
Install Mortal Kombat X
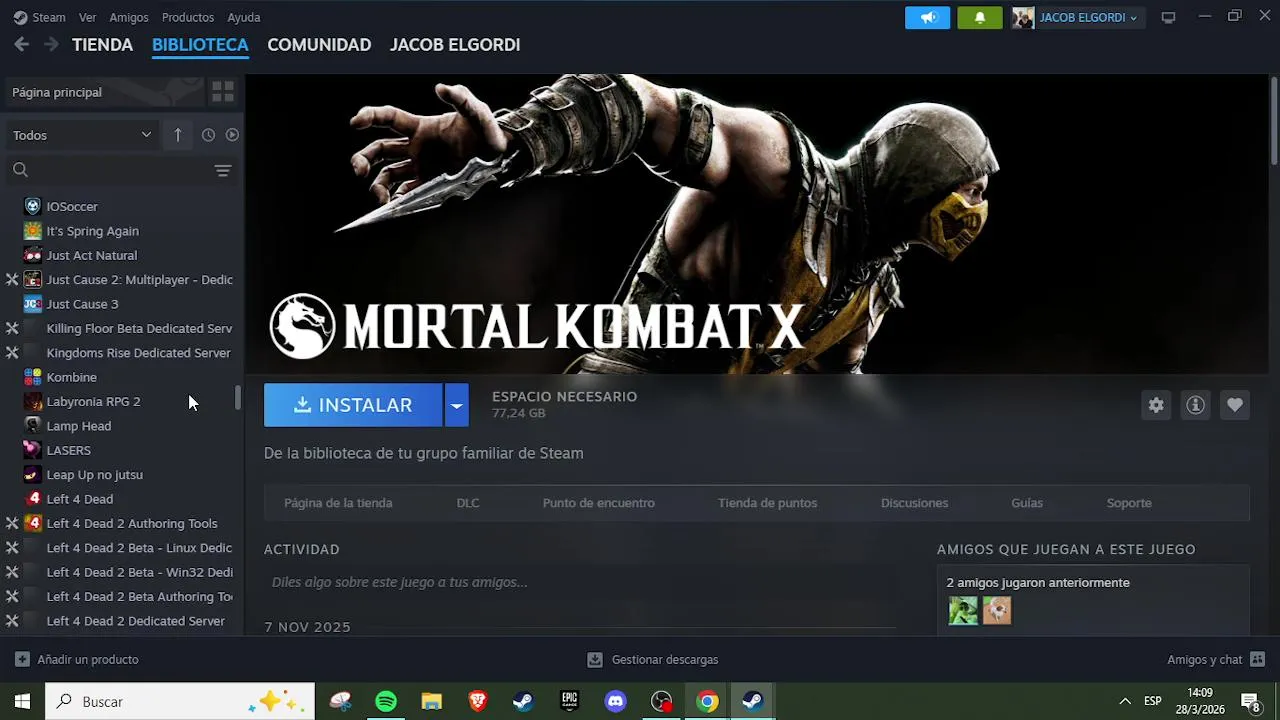coord(353,405)
